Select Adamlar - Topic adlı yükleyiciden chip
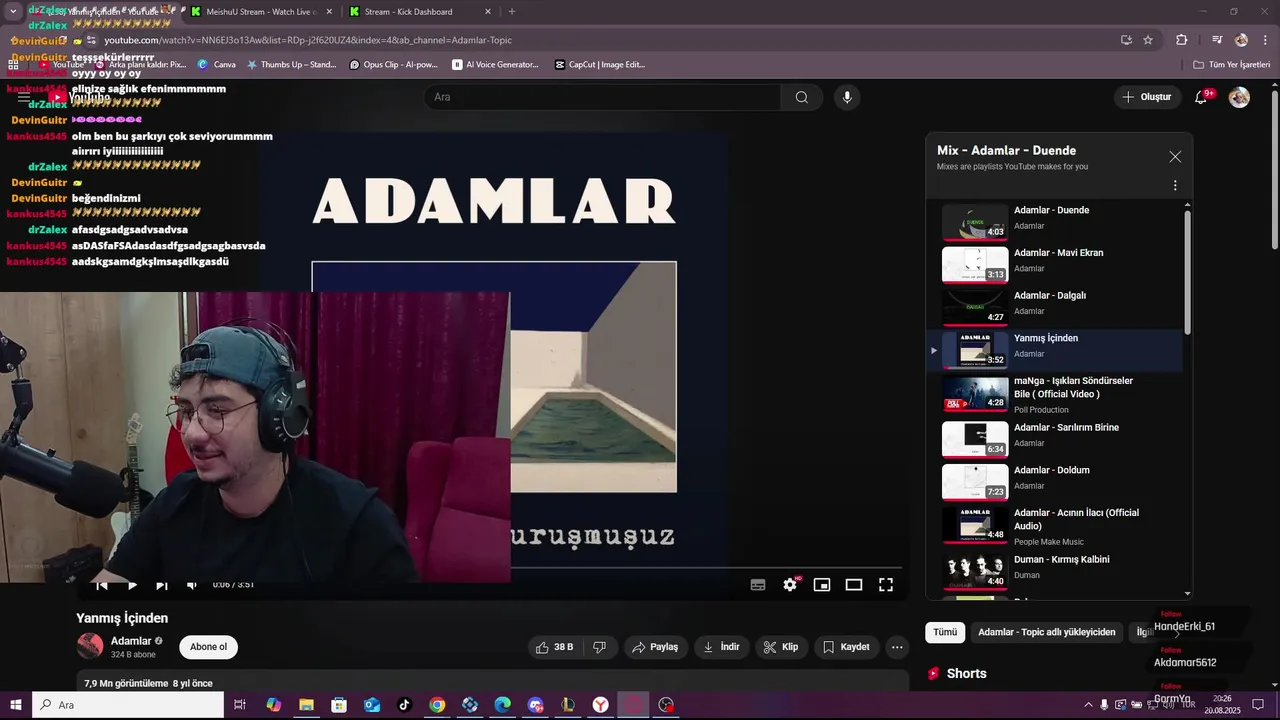Screen dimensions: 1280x720 click(x=1046, y=632)
